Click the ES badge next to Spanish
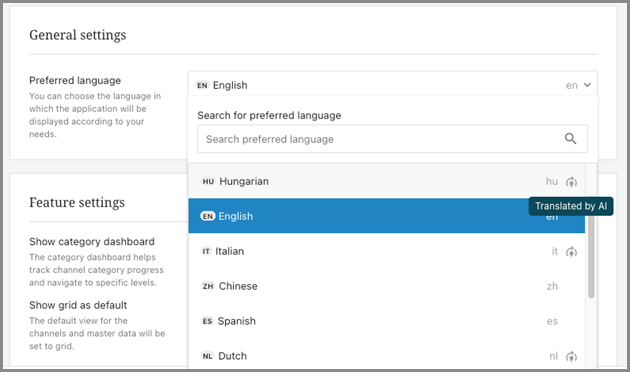This screenshot has width=630, height=372. pos(207,321)
